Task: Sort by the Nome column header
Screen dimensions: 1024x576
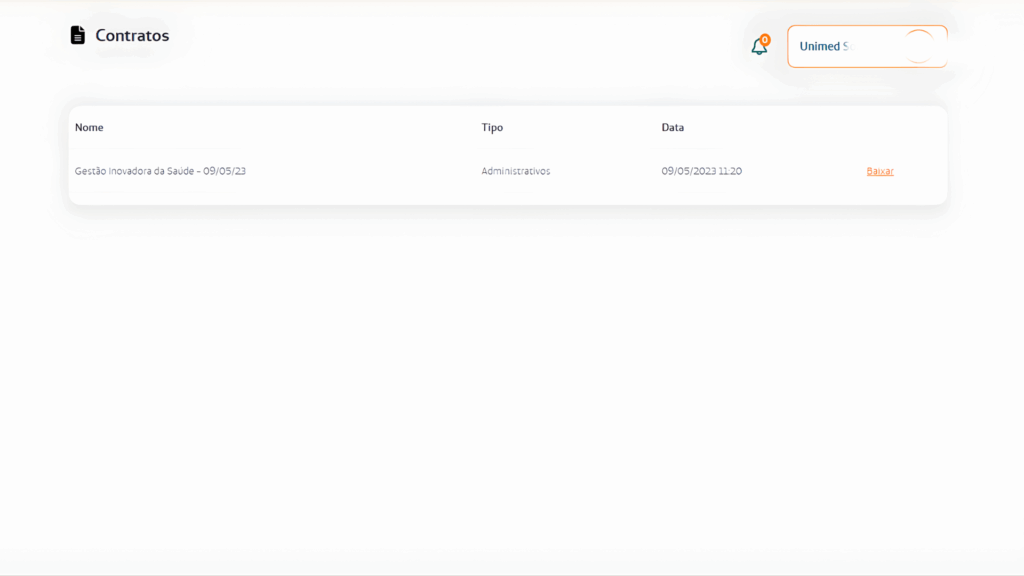Action: (x=89, y=128)
